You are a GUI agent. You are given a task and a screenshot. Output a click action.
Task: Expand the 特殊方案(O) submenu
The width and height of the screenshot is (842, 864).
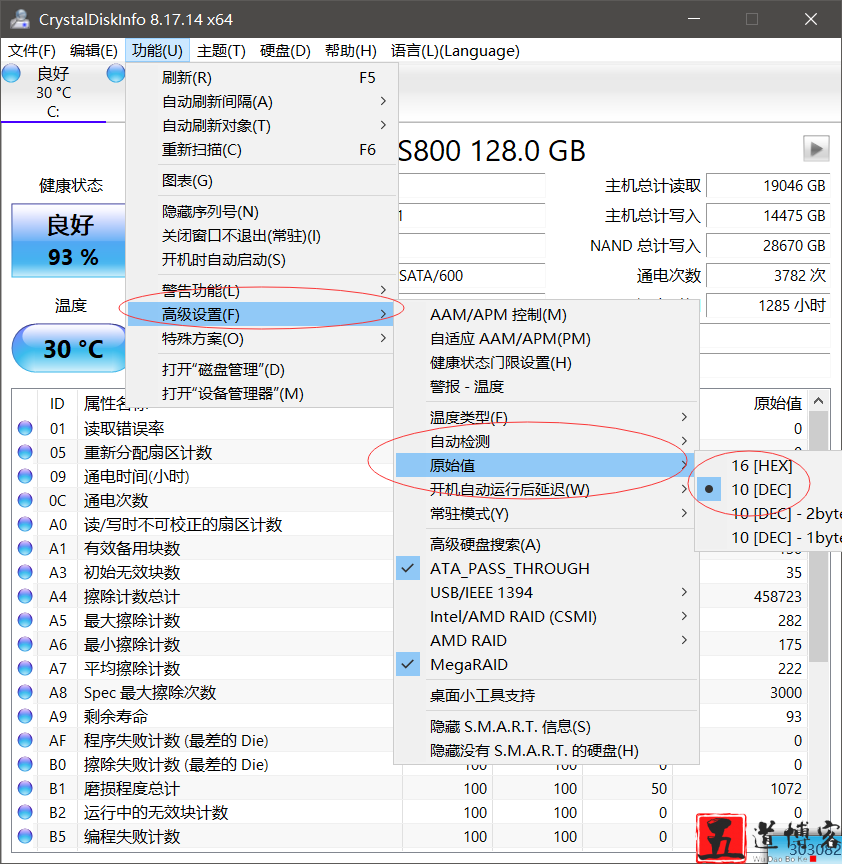[x=261, y=339]
